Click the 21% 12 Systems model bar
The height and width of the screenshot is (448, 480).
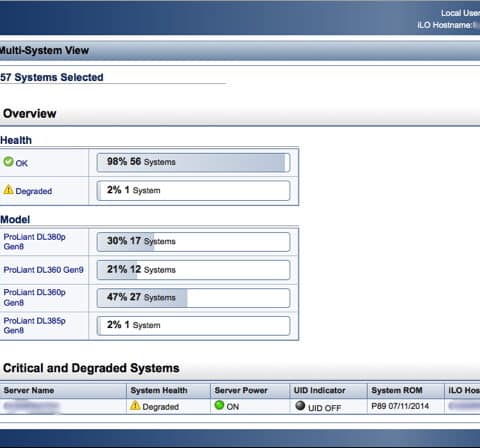point(193,270)
